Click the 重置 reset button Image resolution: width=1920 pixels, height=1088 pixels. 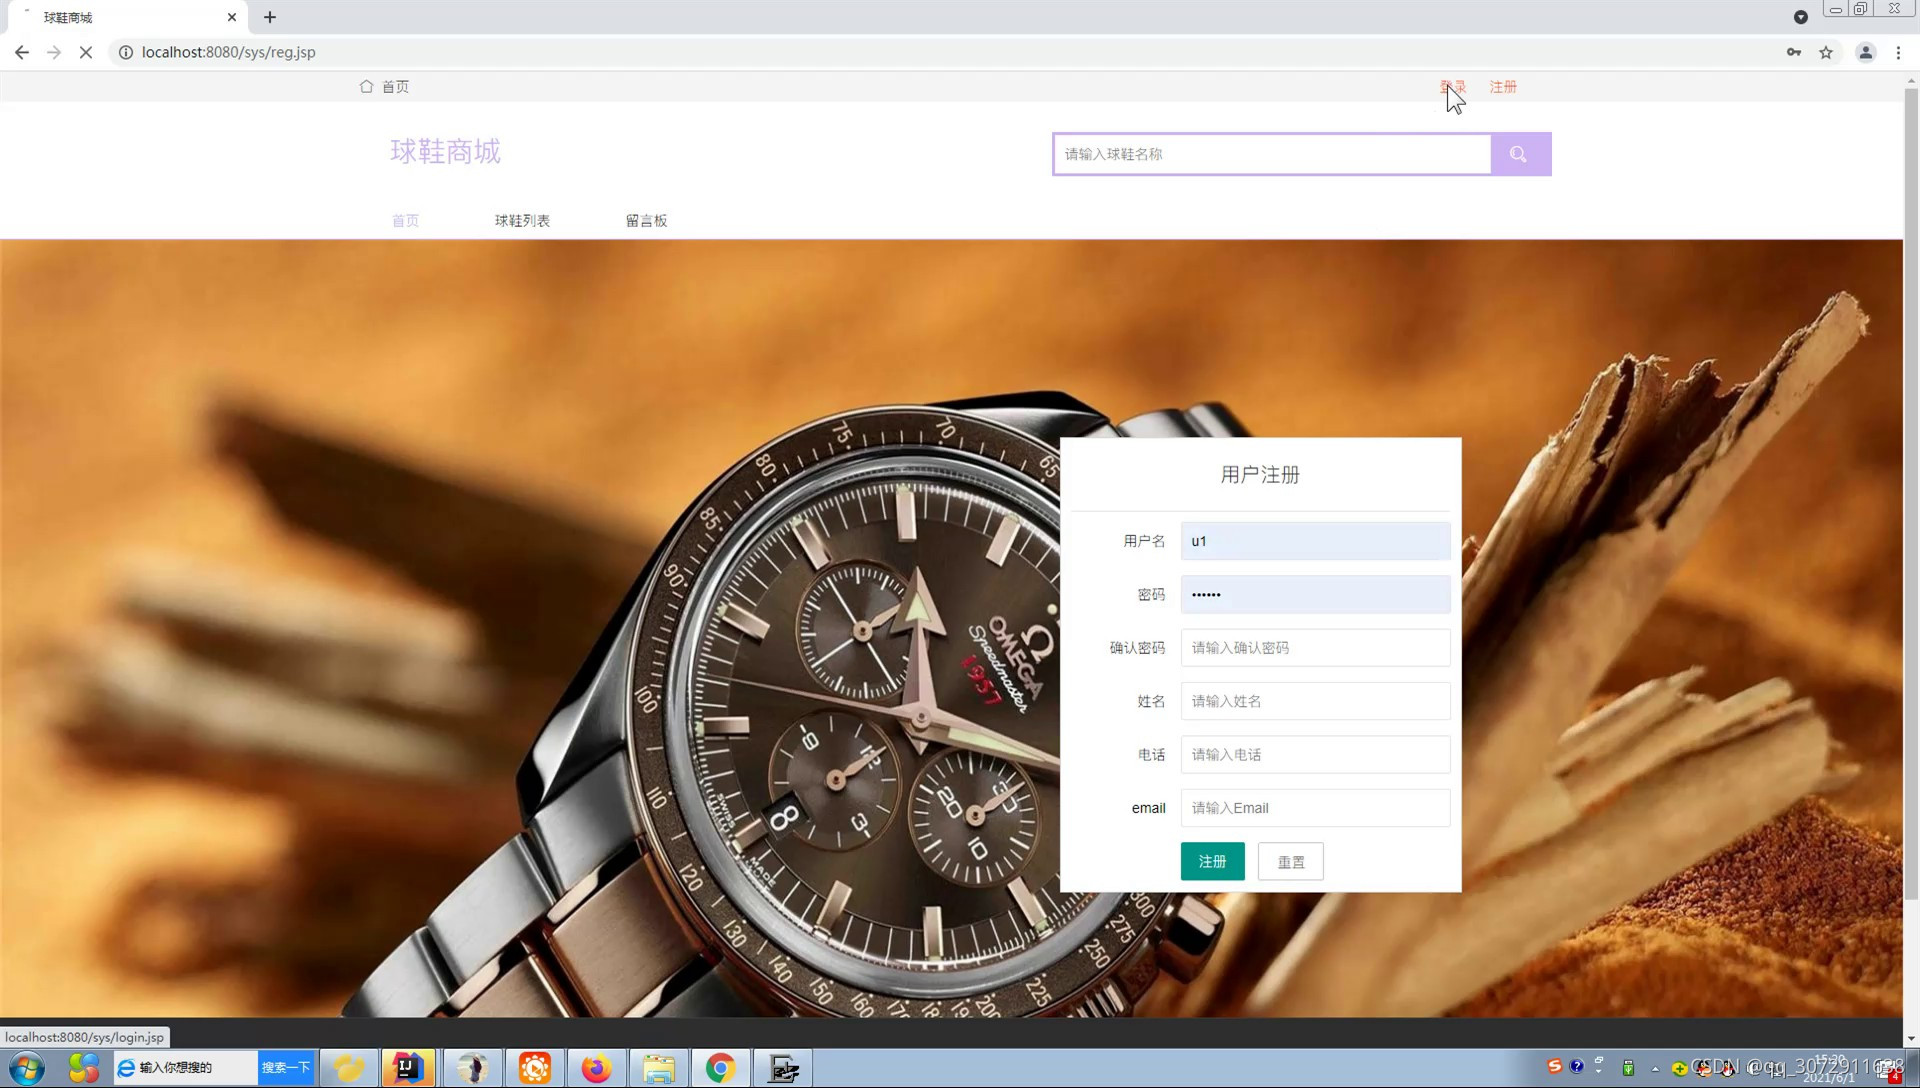click(x=1290, y=861)
